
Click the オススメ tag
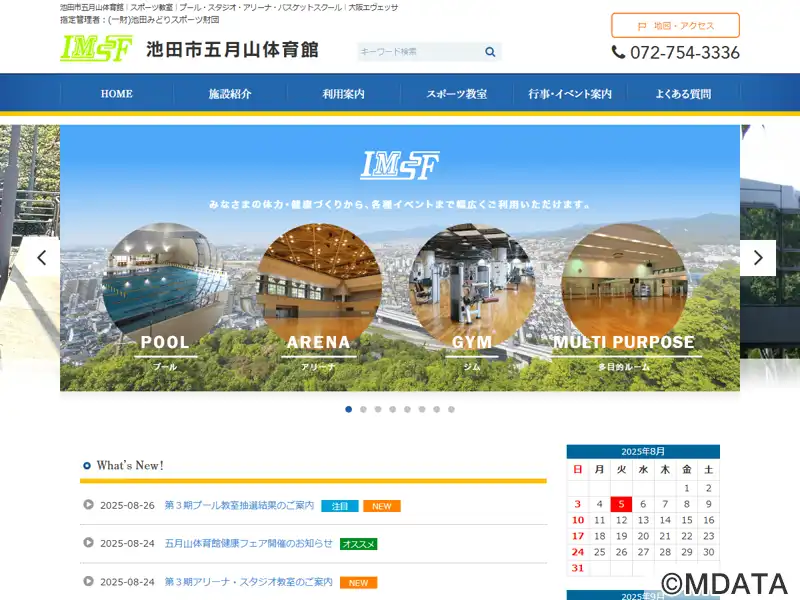pyautogui.click(x=359, y=544)
